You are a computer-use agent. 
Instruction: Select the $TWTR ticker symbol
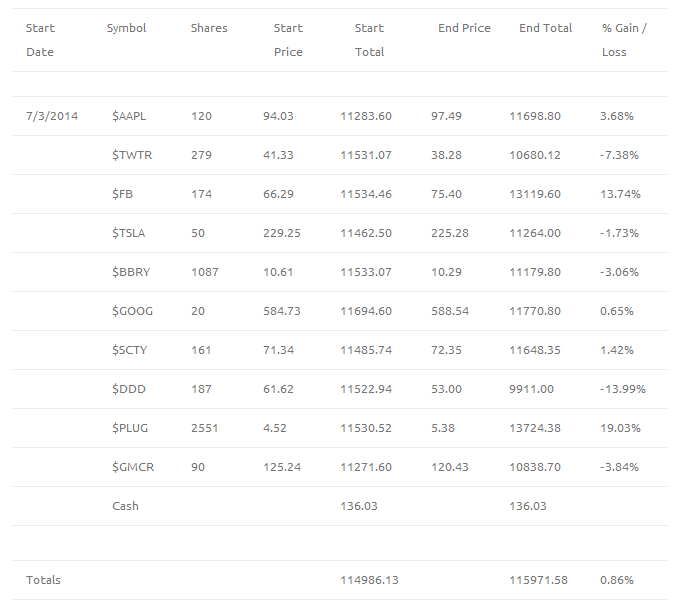click(132, 155)
